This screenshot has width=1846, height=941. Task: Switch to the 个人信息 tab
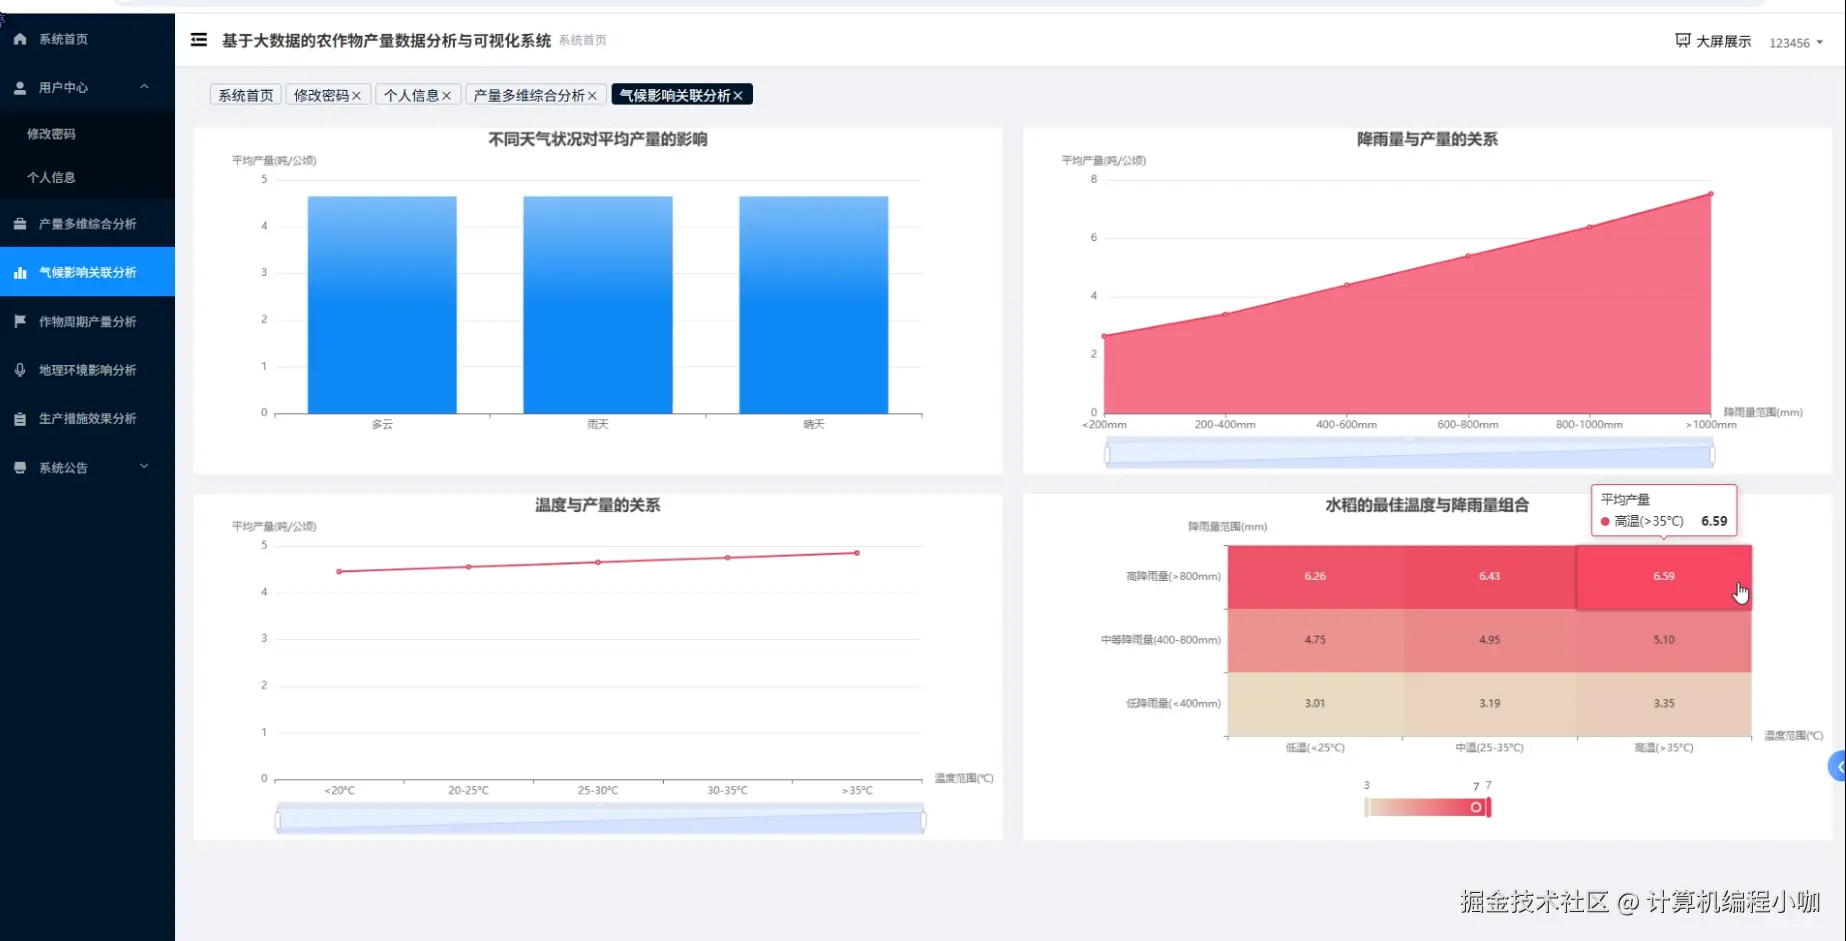pyautogui.click(x=411, y=95)
